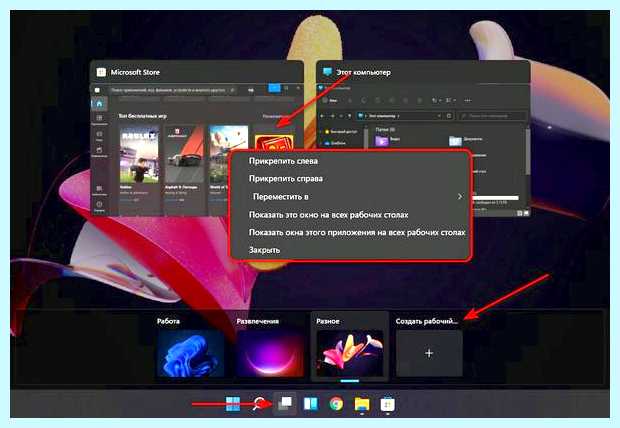Click the vertical scrollbar in Этот компьютер window
620x428 pixels.
[527, 150]
